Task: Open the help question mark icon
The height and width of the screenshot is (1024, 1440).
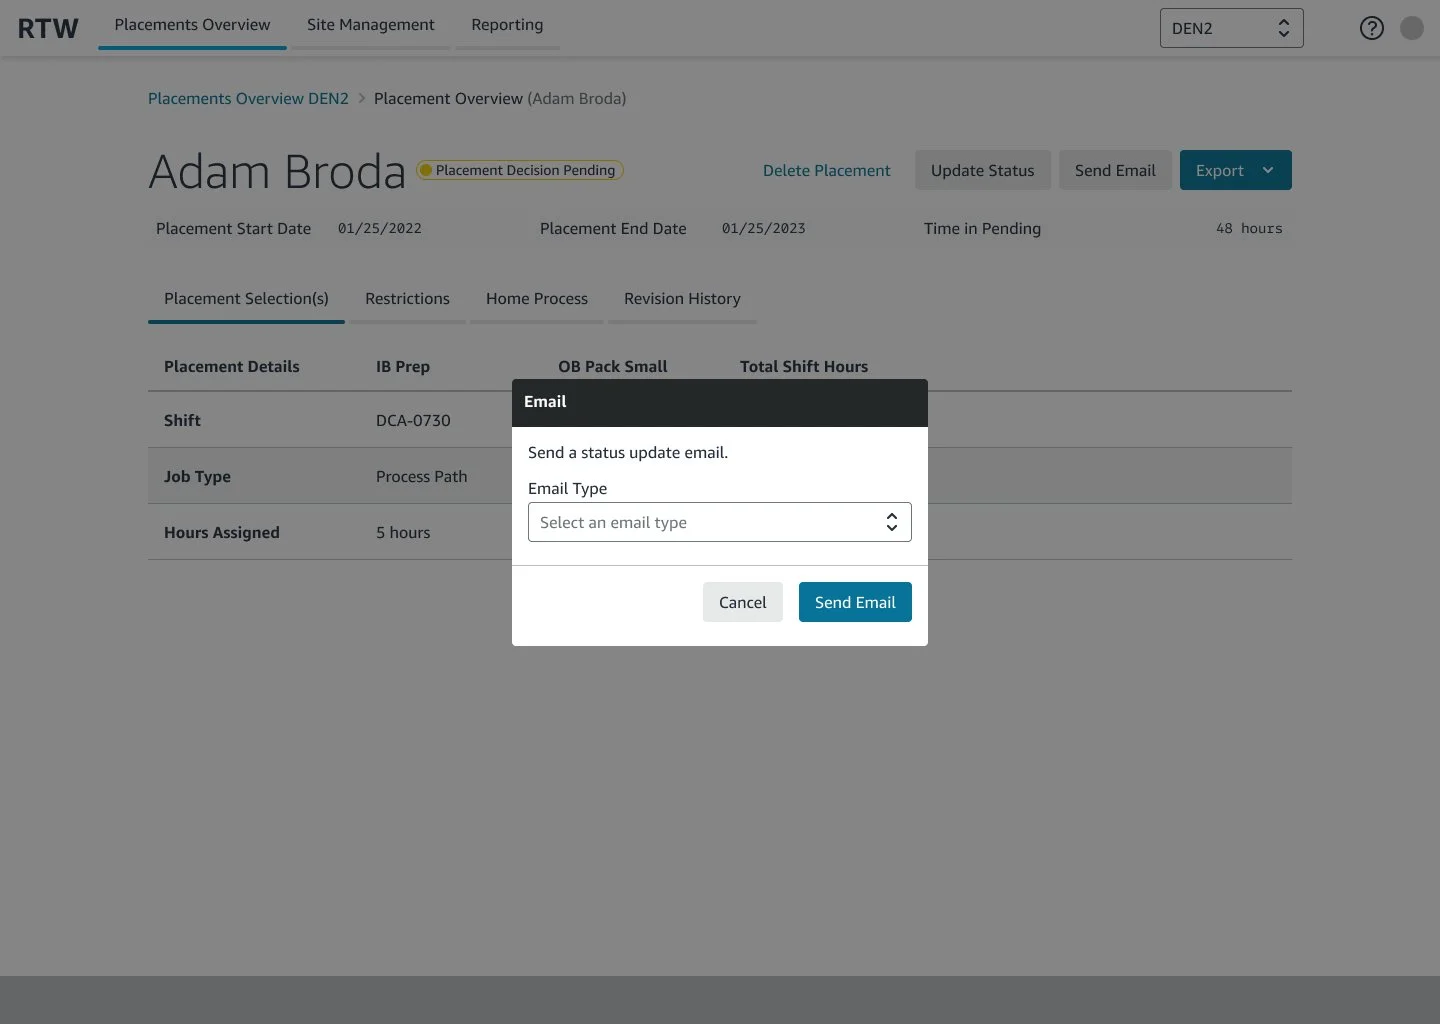Action: pyautogui.click(x=1372, y=28)
